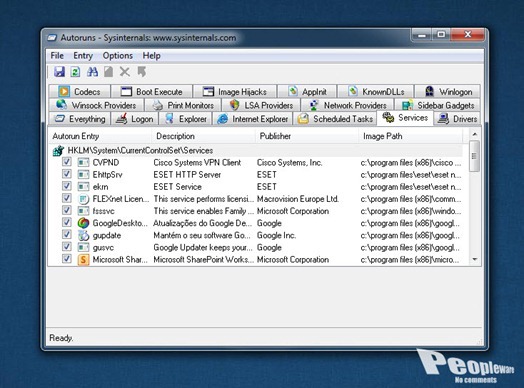This screenshot has height=388, width=524.
Task: Show the Network Providers tab
Action: (348, 105)
